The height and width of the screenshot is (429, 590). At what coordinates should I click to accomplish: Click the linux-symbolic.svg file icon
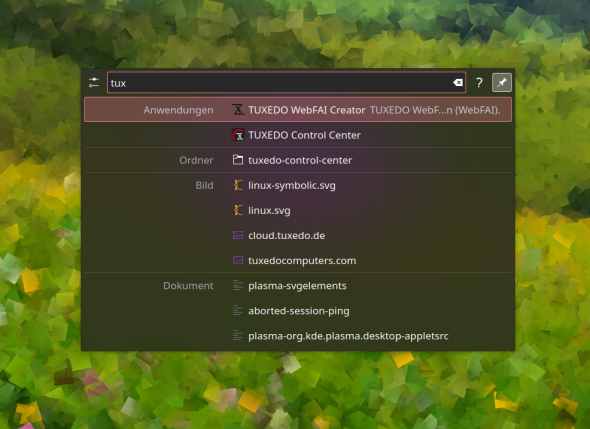click(x=238, y=185)
